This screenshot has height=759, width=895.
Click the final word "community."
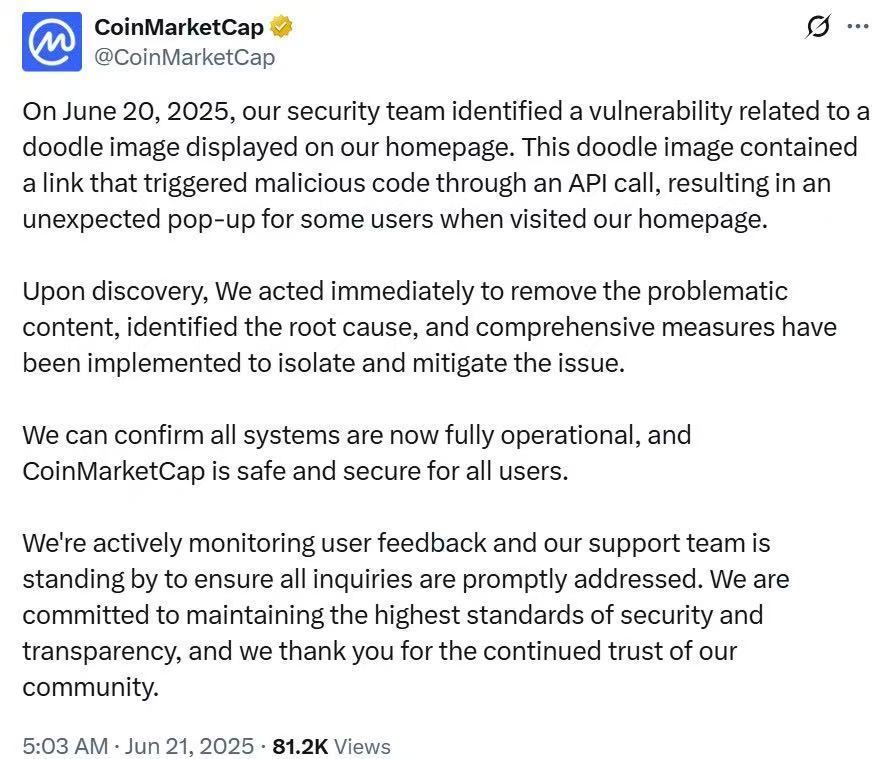90,688
